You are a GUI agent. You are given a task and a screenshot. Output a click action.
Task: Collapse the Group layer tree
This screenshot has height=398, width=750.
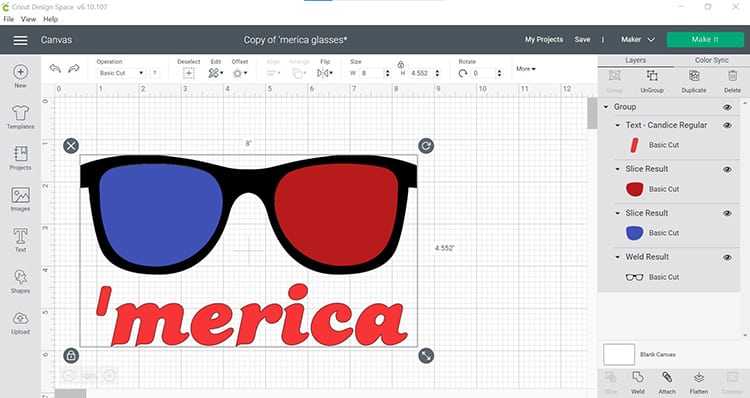(x=606, y=107)
